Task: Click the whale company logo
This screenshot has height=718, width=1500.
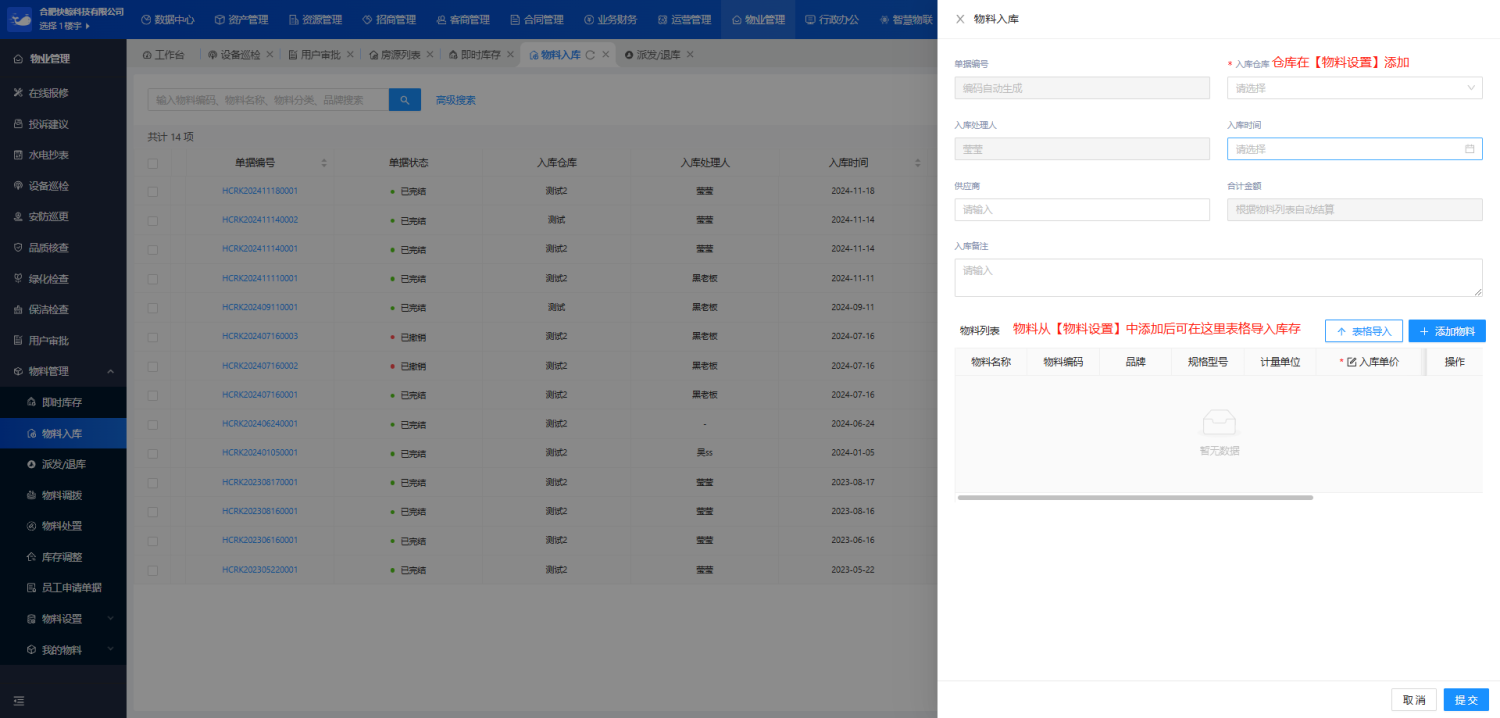Action: click(x=20, y=19)
